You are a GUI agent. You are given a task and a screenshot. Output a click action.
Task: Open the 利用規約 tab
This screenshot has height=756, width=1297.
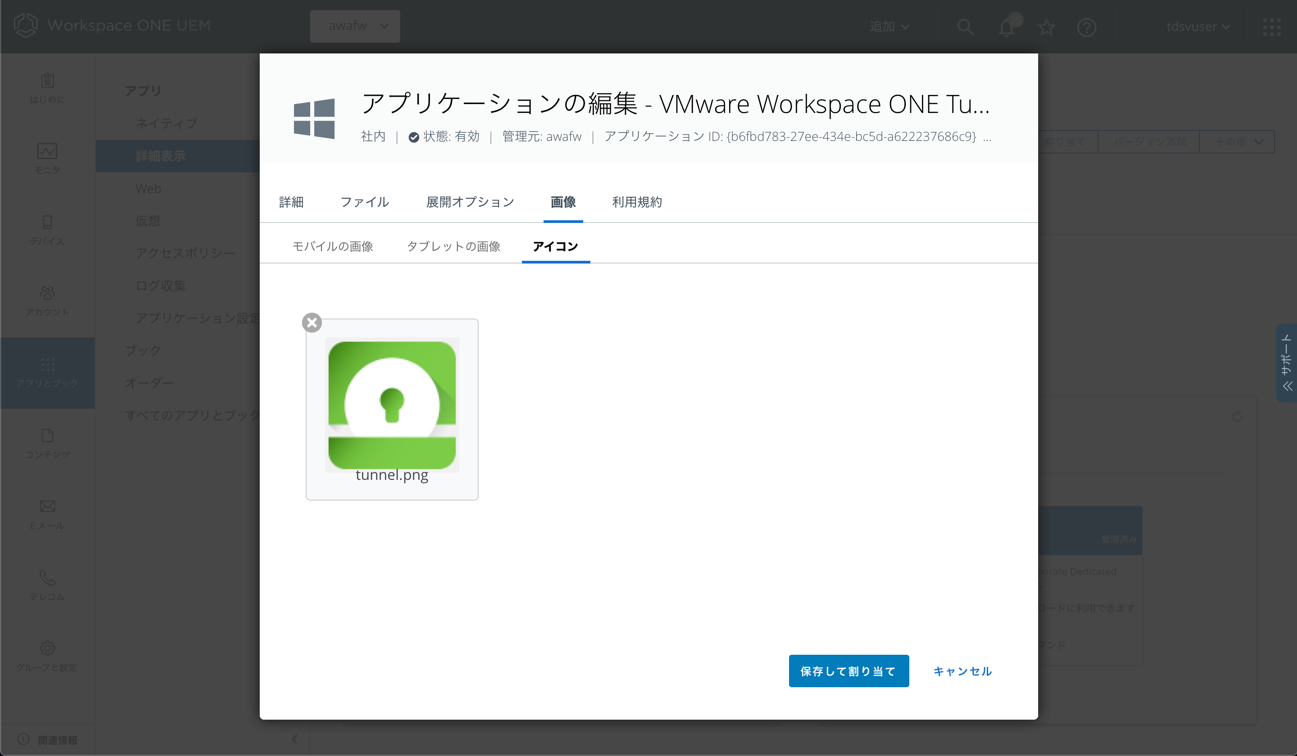pyautogui.click(x=637, y=202)
